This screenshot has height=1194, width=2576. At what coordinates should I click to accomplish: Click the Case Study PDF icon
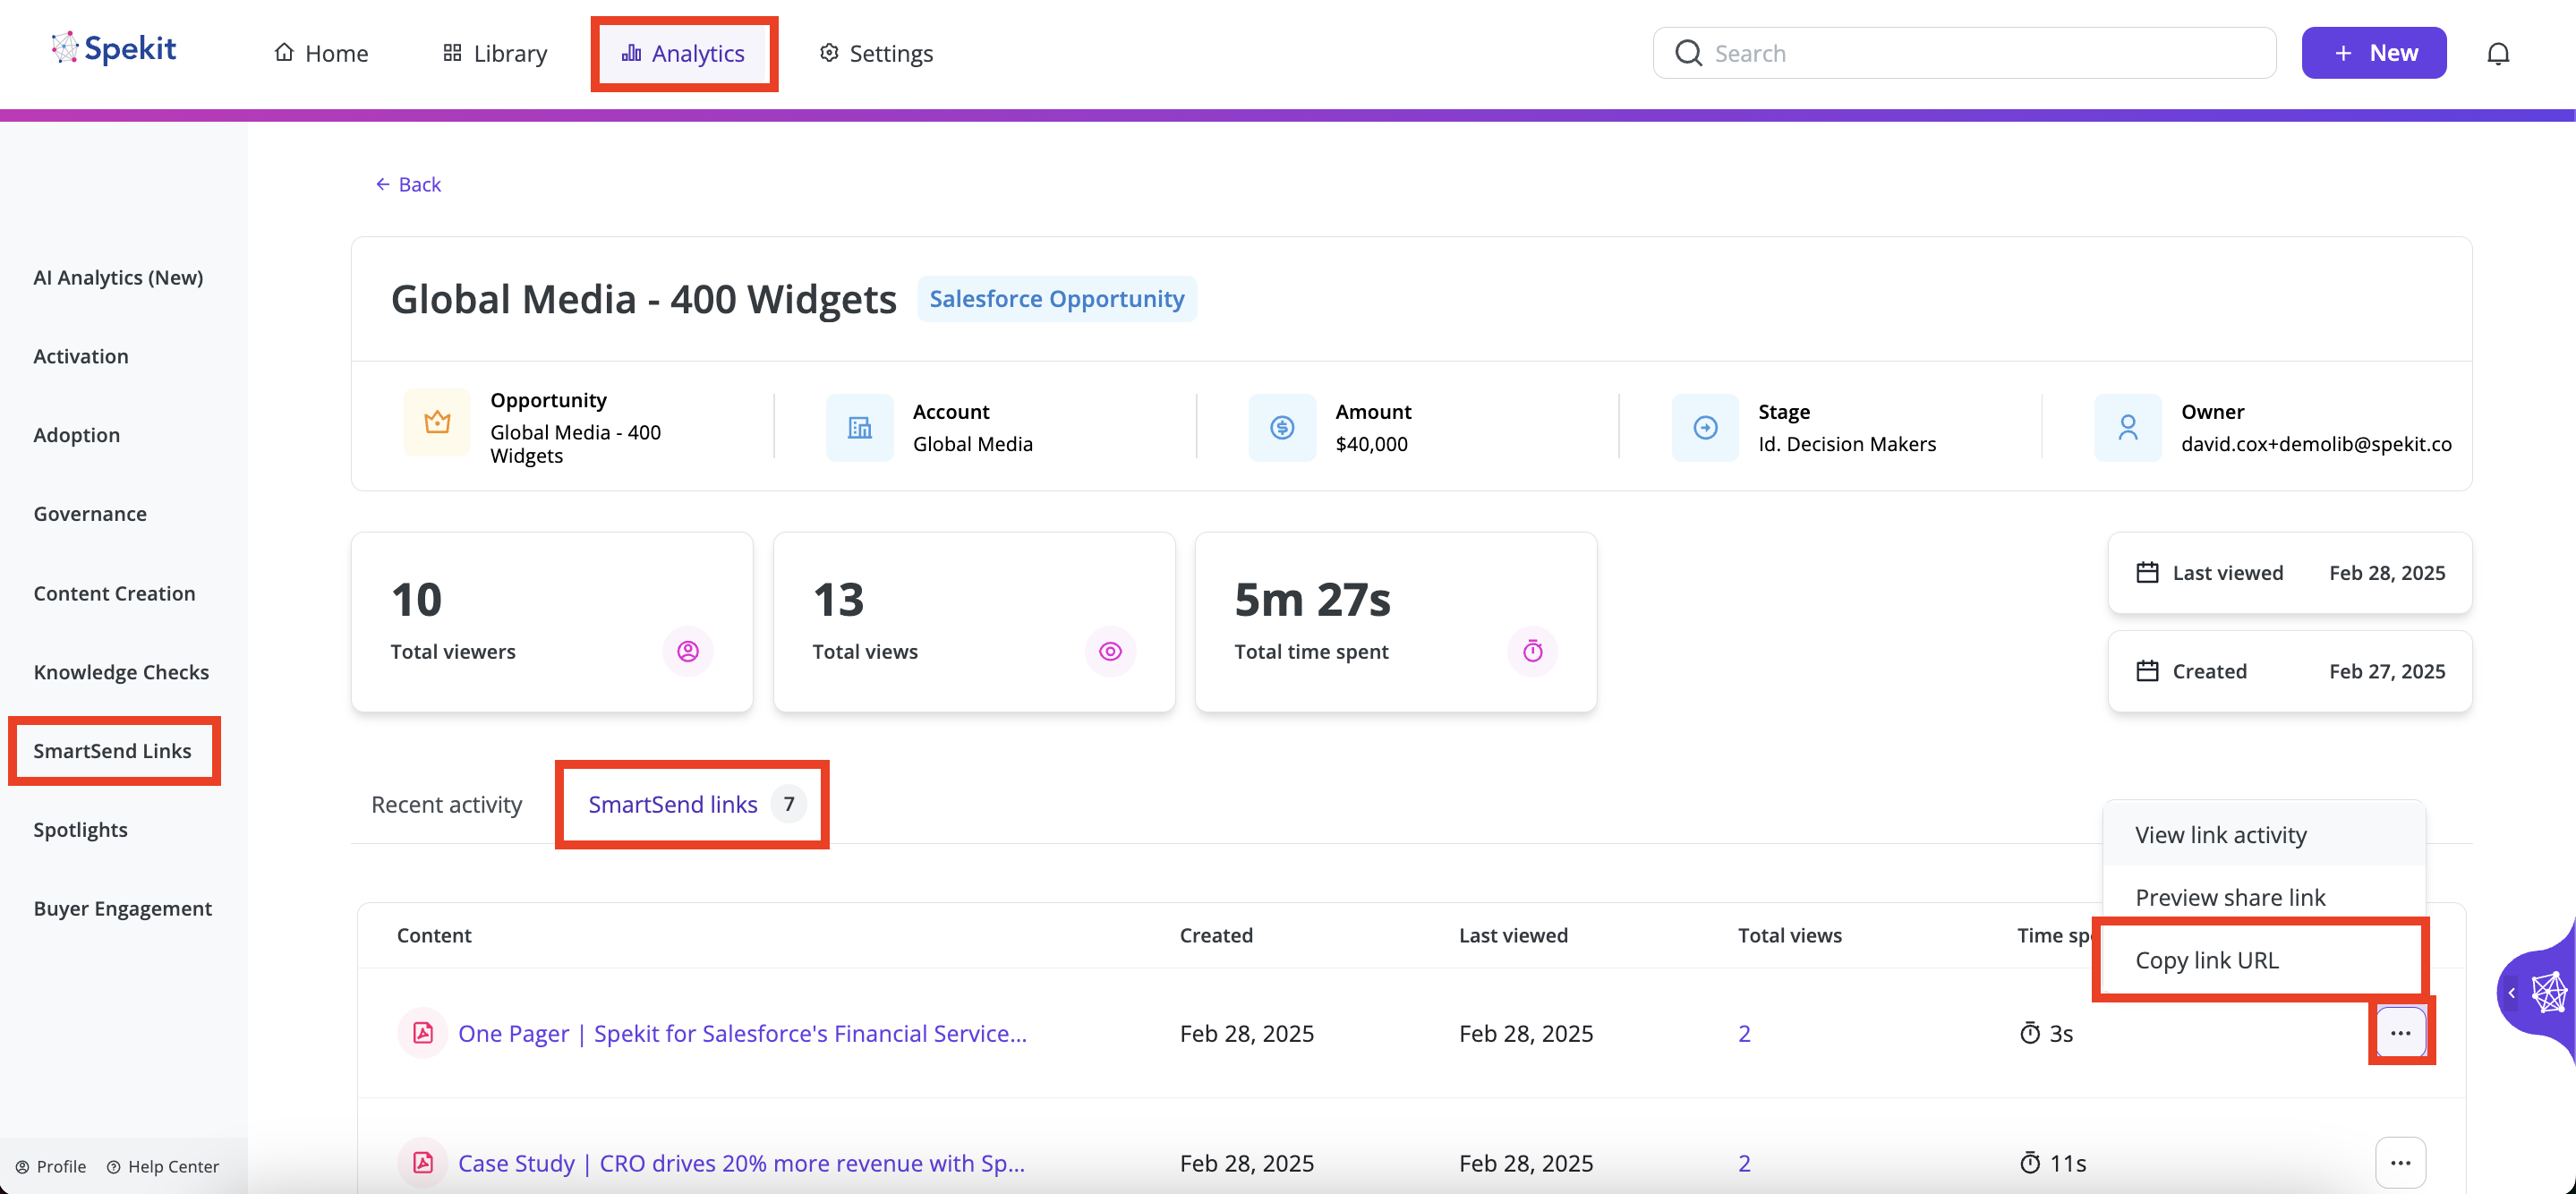coord(423,1163)
